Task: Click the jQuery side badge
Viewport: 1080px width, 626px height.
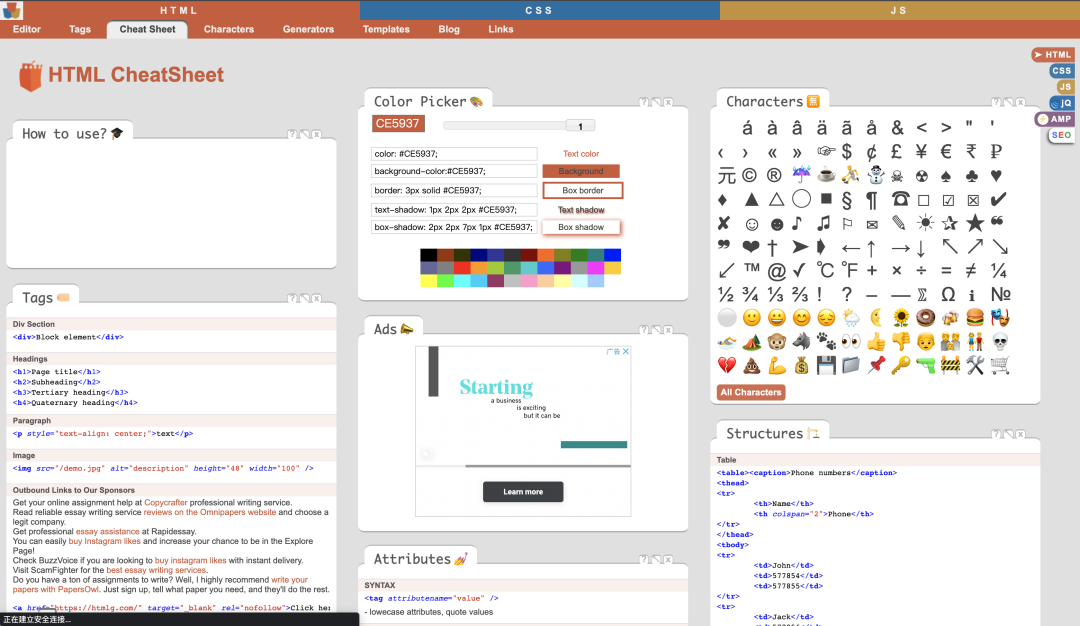Action: point(1061,103)
